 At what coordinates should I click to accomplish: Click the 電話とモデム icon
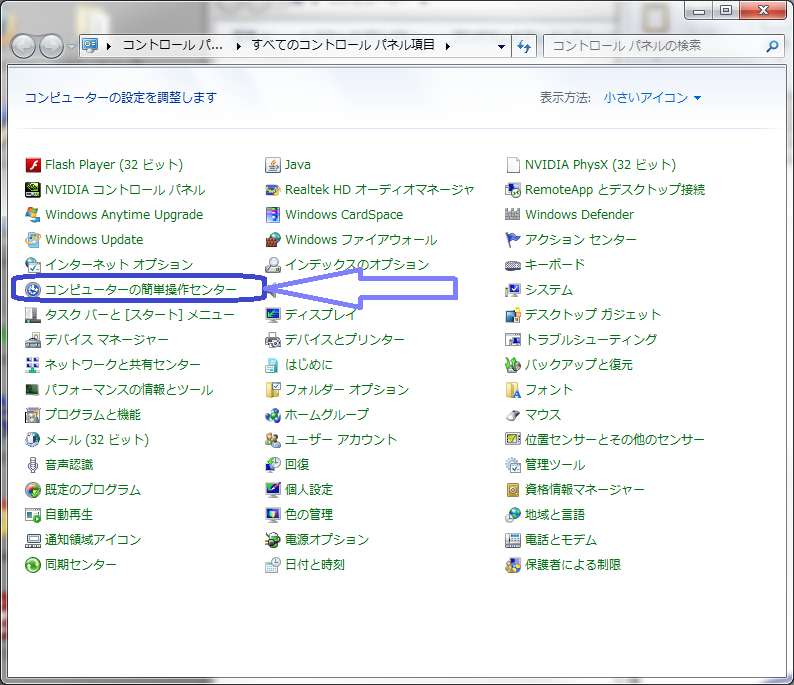point(512,540)
